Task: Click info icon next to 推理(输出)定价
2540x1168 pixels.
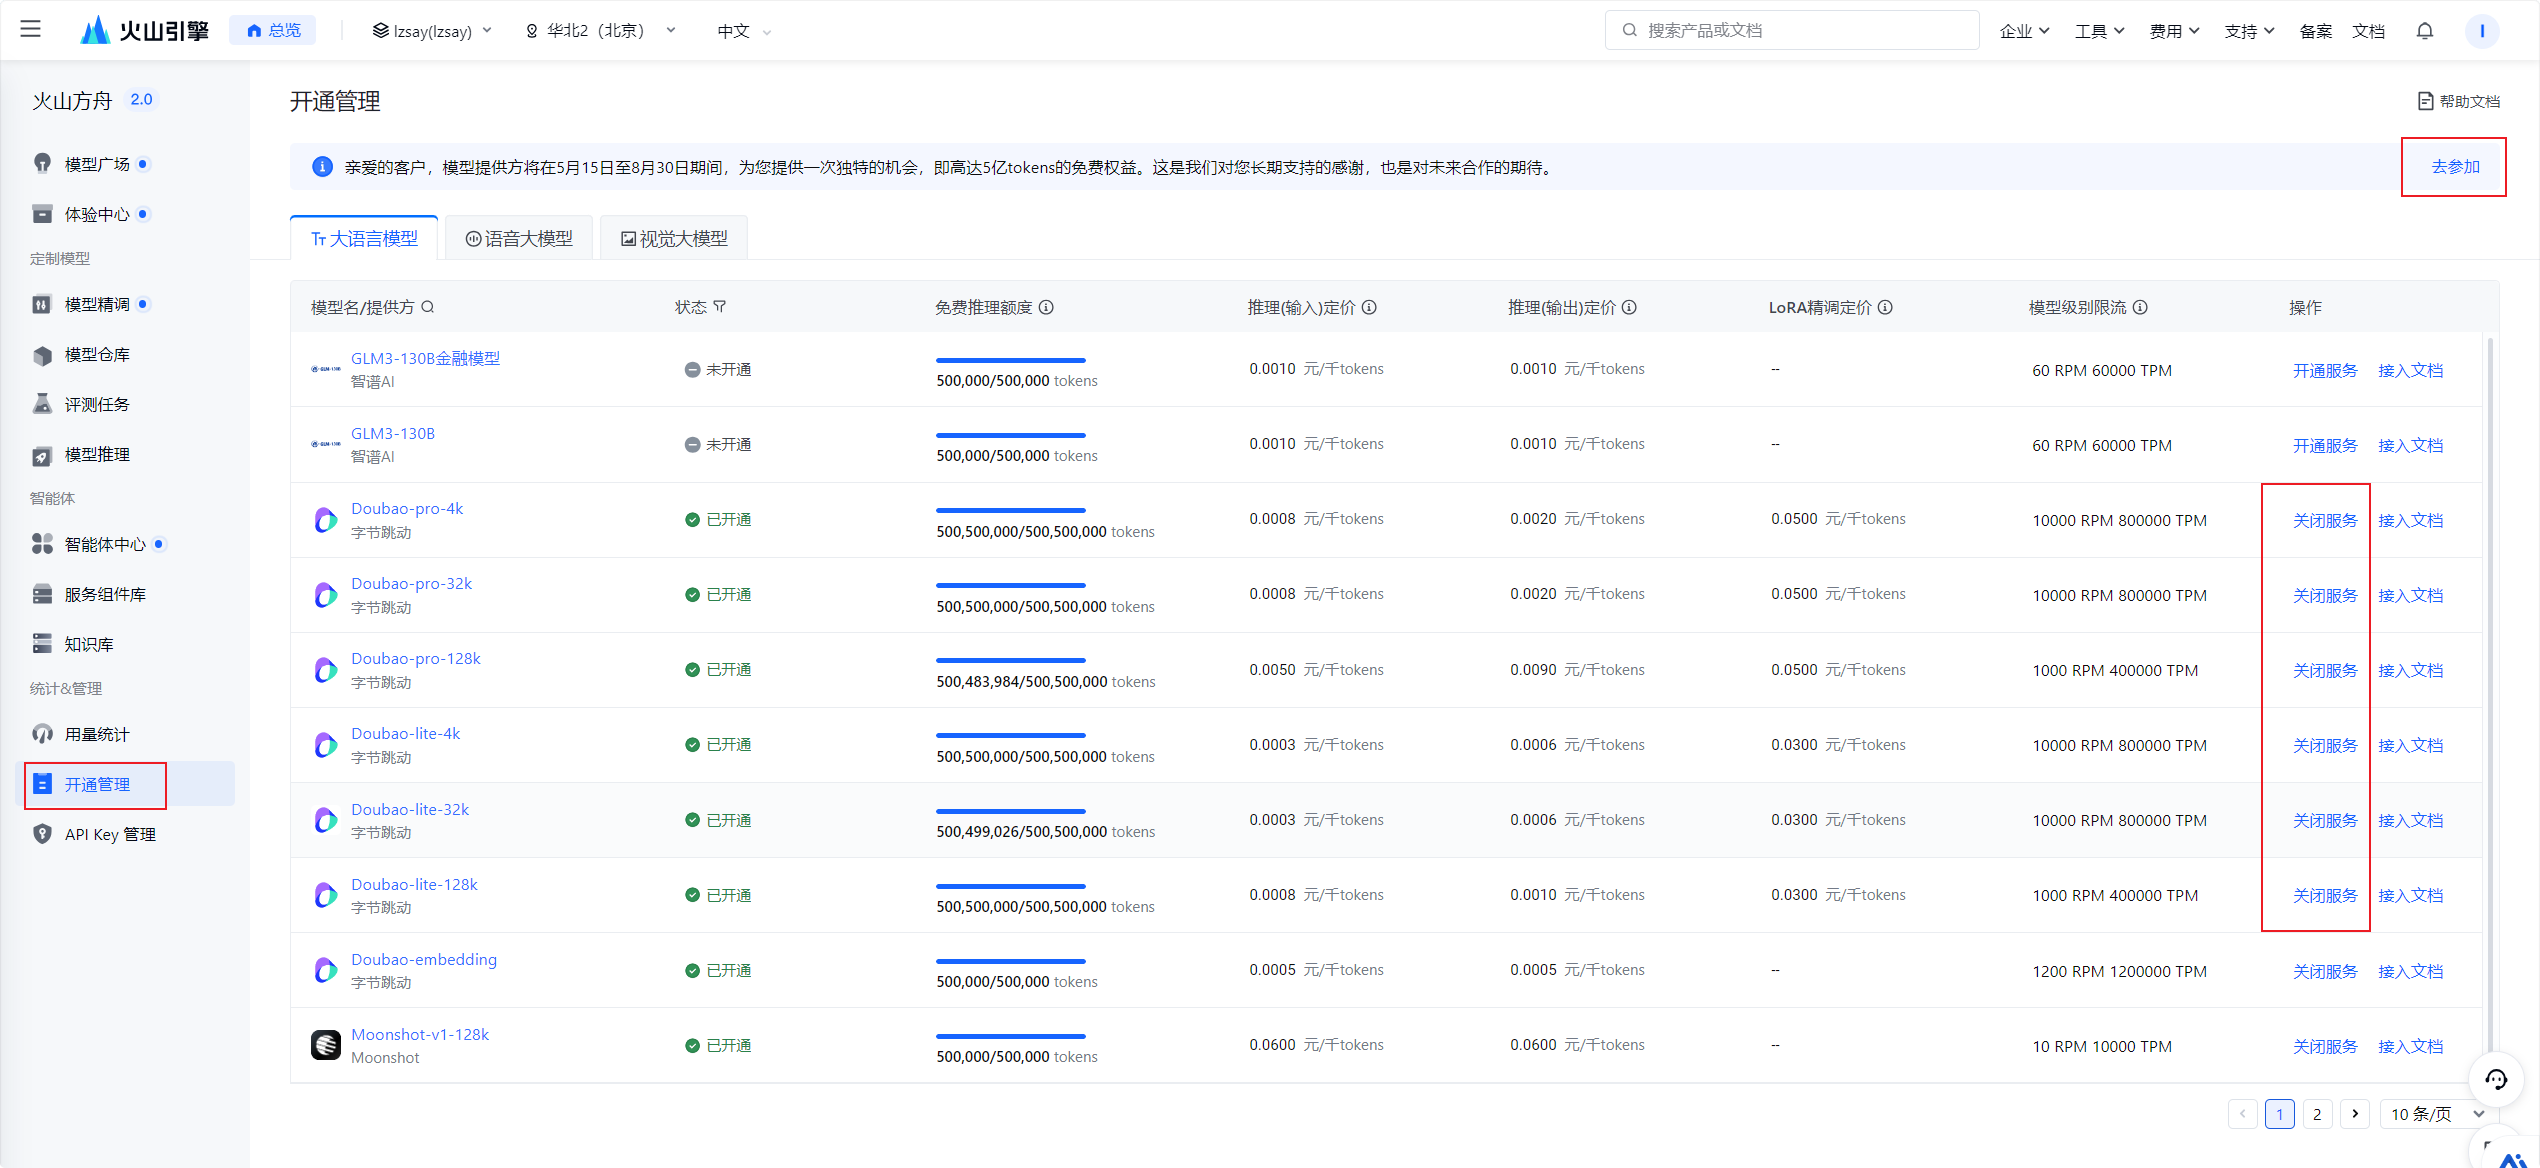Action: coord(1629,307)
